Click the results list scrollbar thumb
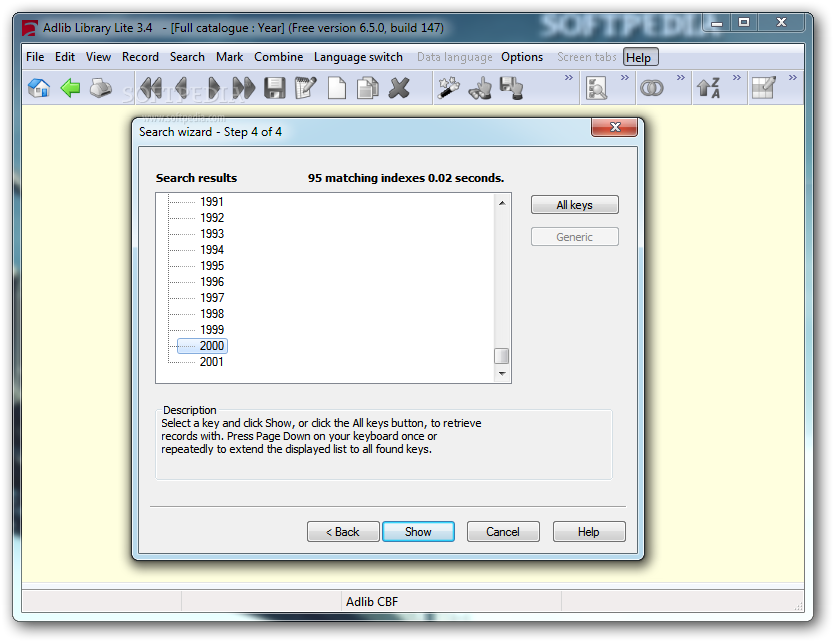Viewport: 834px width, 642px height. (x=502, y=355)
